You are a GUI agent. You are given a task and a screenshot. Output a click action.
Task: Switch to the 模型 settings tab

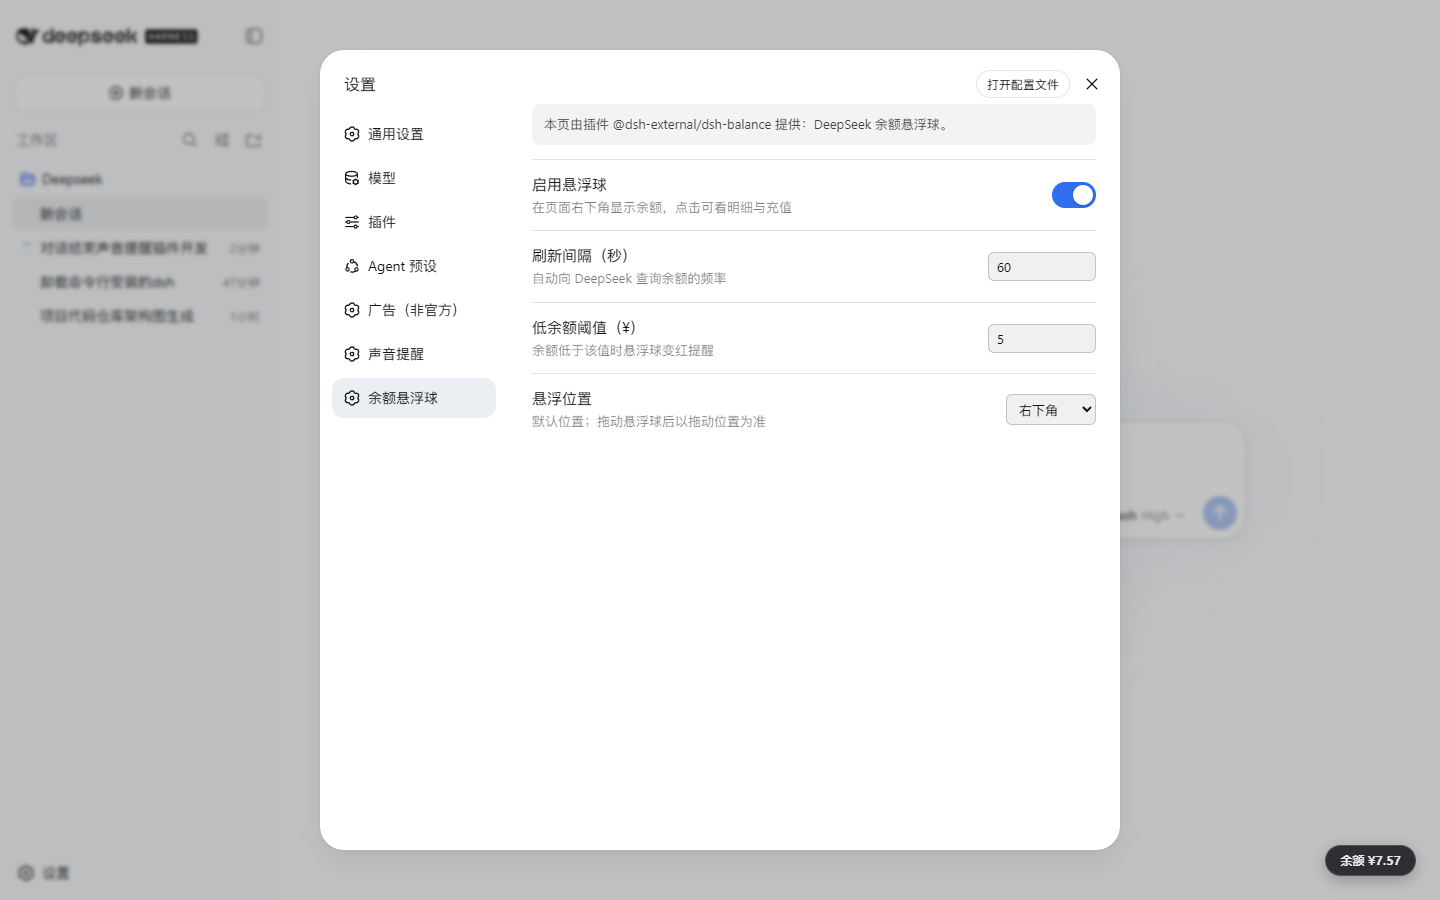[414, 178]
